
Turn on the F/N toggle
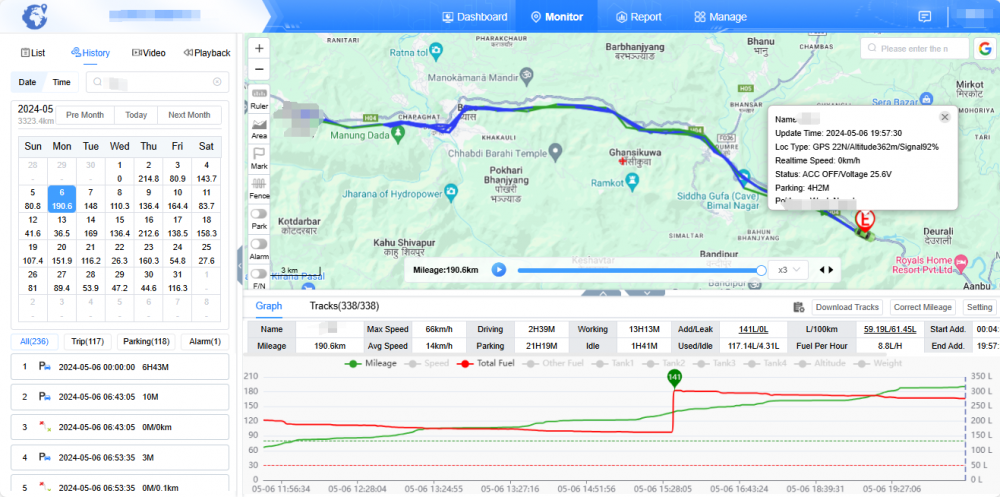tap(259, 273)
